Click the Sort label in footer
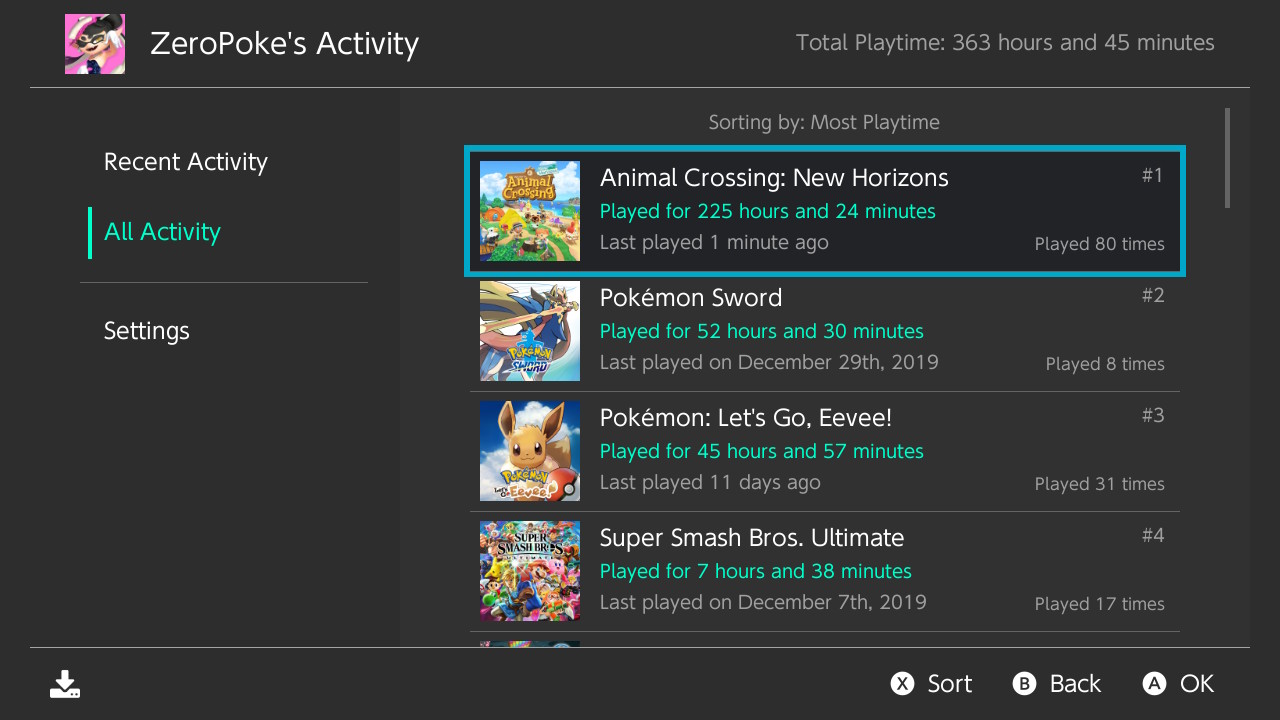Image resolution: width=1280 pixels, height=720 pixels. (948, 684)
